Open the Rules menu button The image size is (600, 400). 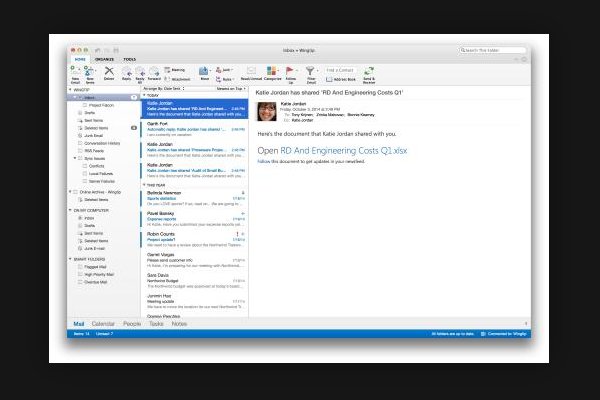225,79
